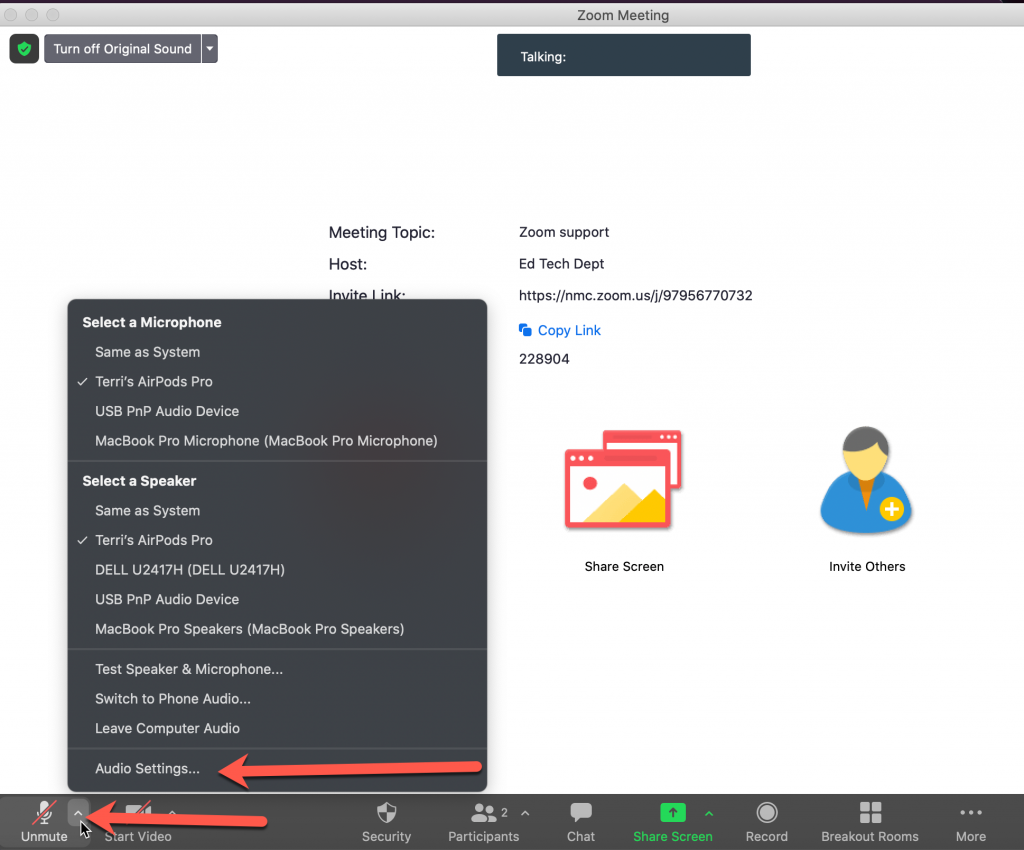Click the Share Screen caption under the picture
The width and height of the screenshot is (1024, 850).
click(624, 567)
